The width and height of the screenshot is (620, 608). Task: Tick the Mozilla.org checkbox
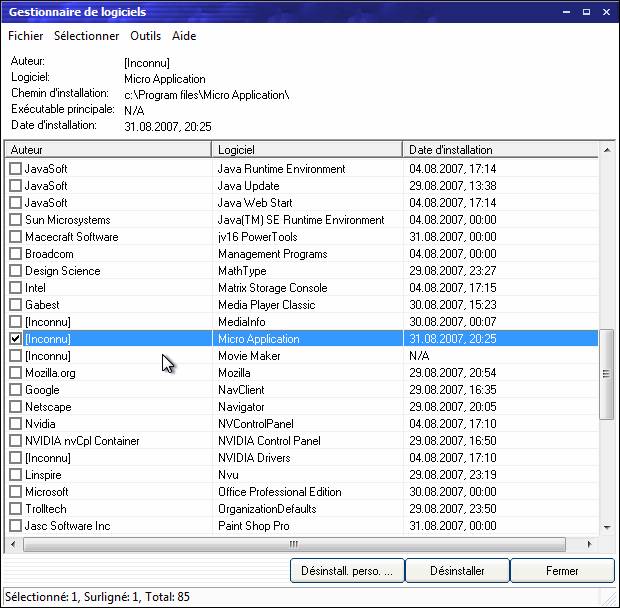click(15, 373)
